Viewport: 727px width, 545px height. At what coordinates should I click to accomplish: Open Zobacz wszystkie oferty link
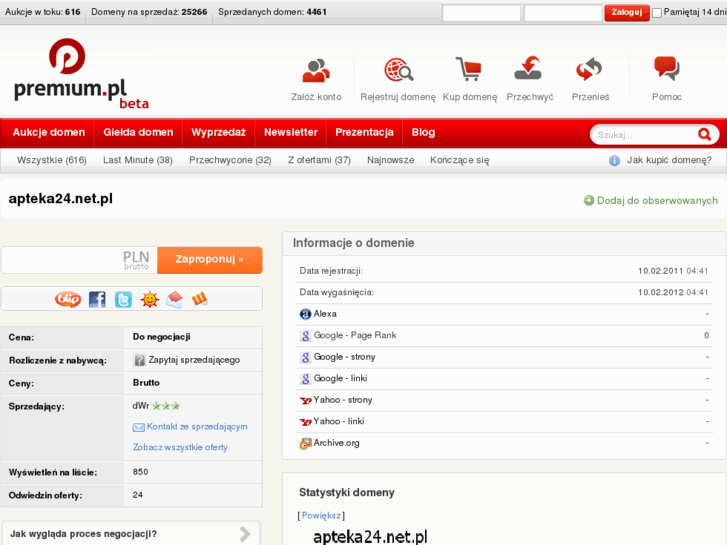click(x=180, y=447)
